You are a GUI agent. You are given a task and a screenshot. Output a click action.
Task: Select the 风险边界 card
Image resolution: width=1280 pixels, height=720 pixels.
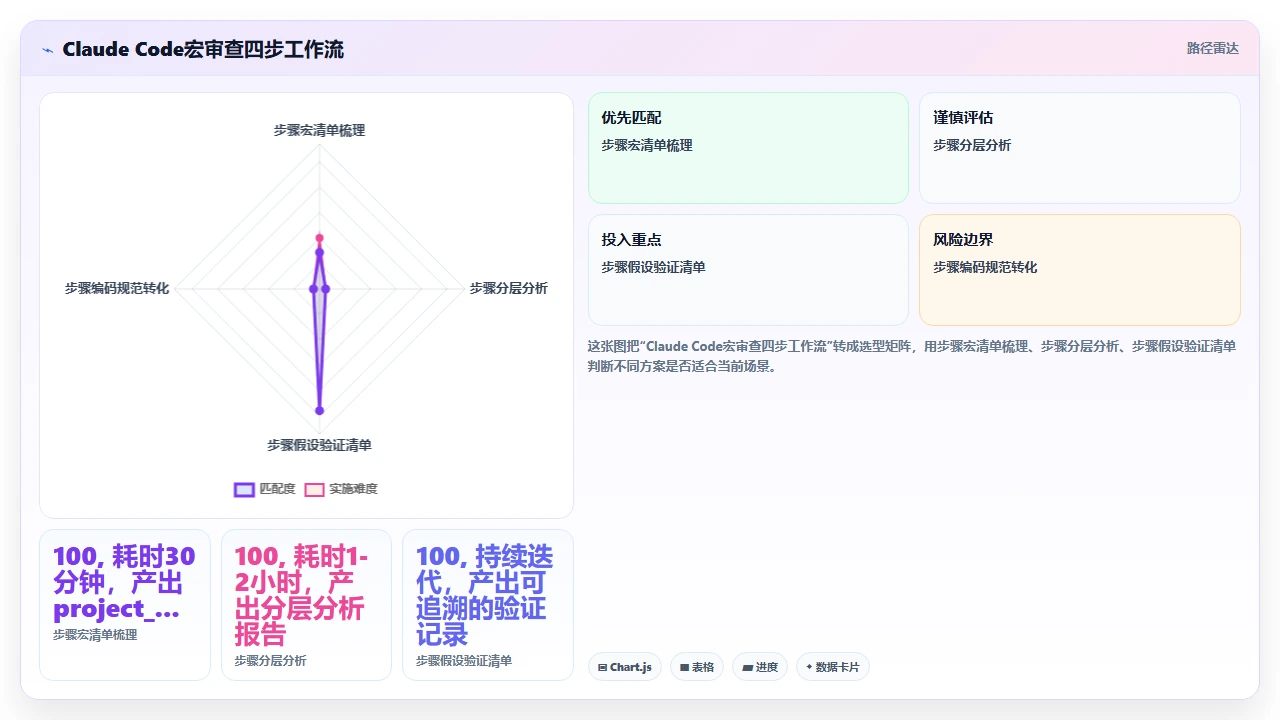pos(1080,270)
